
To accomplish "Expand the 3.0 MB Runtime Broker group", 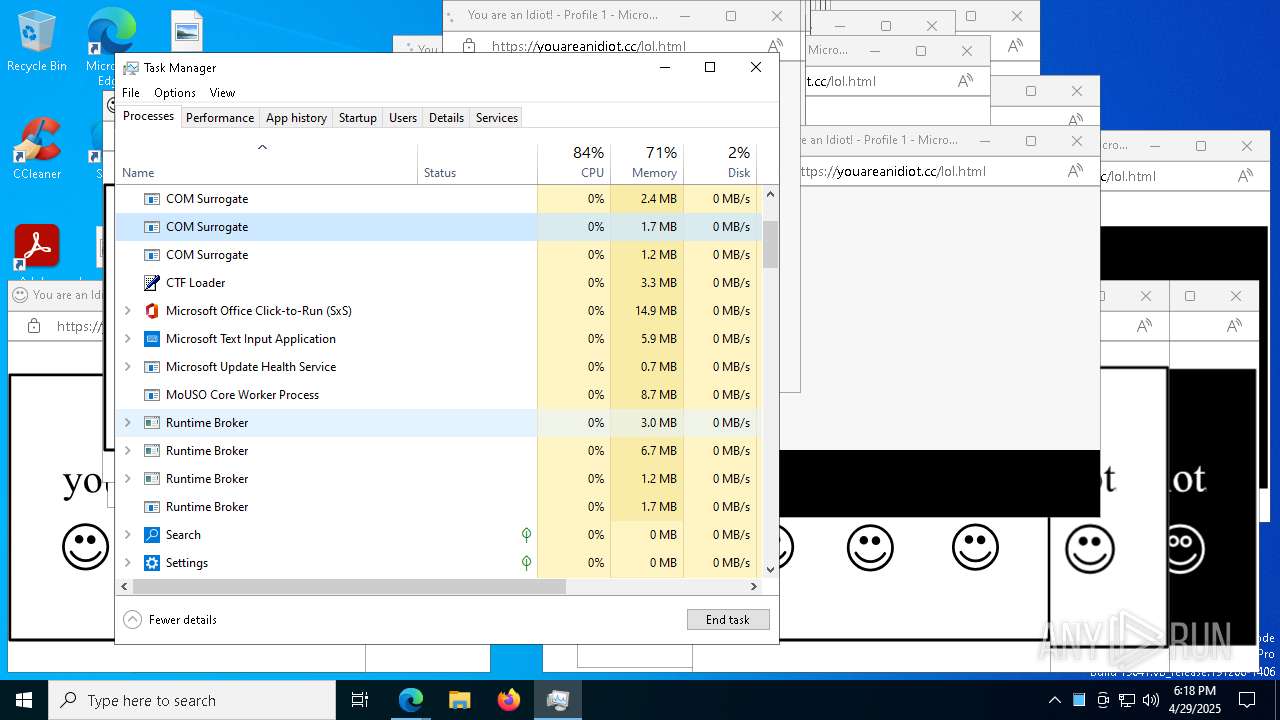I will pyautogui.click(x=127, y=423).
